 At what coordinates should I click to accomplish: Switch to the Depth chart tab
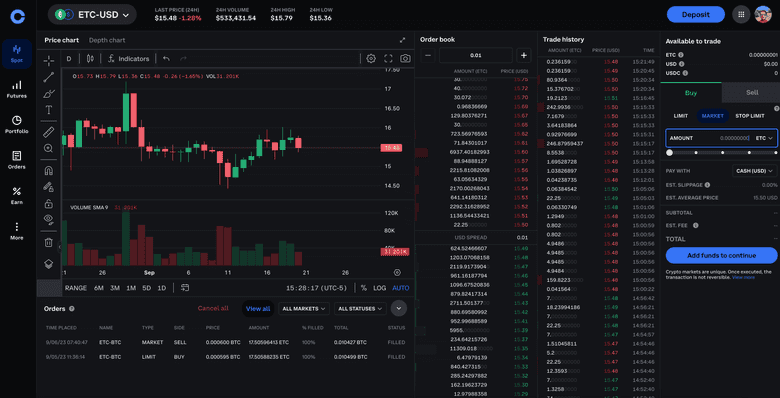tap(107, 40)
